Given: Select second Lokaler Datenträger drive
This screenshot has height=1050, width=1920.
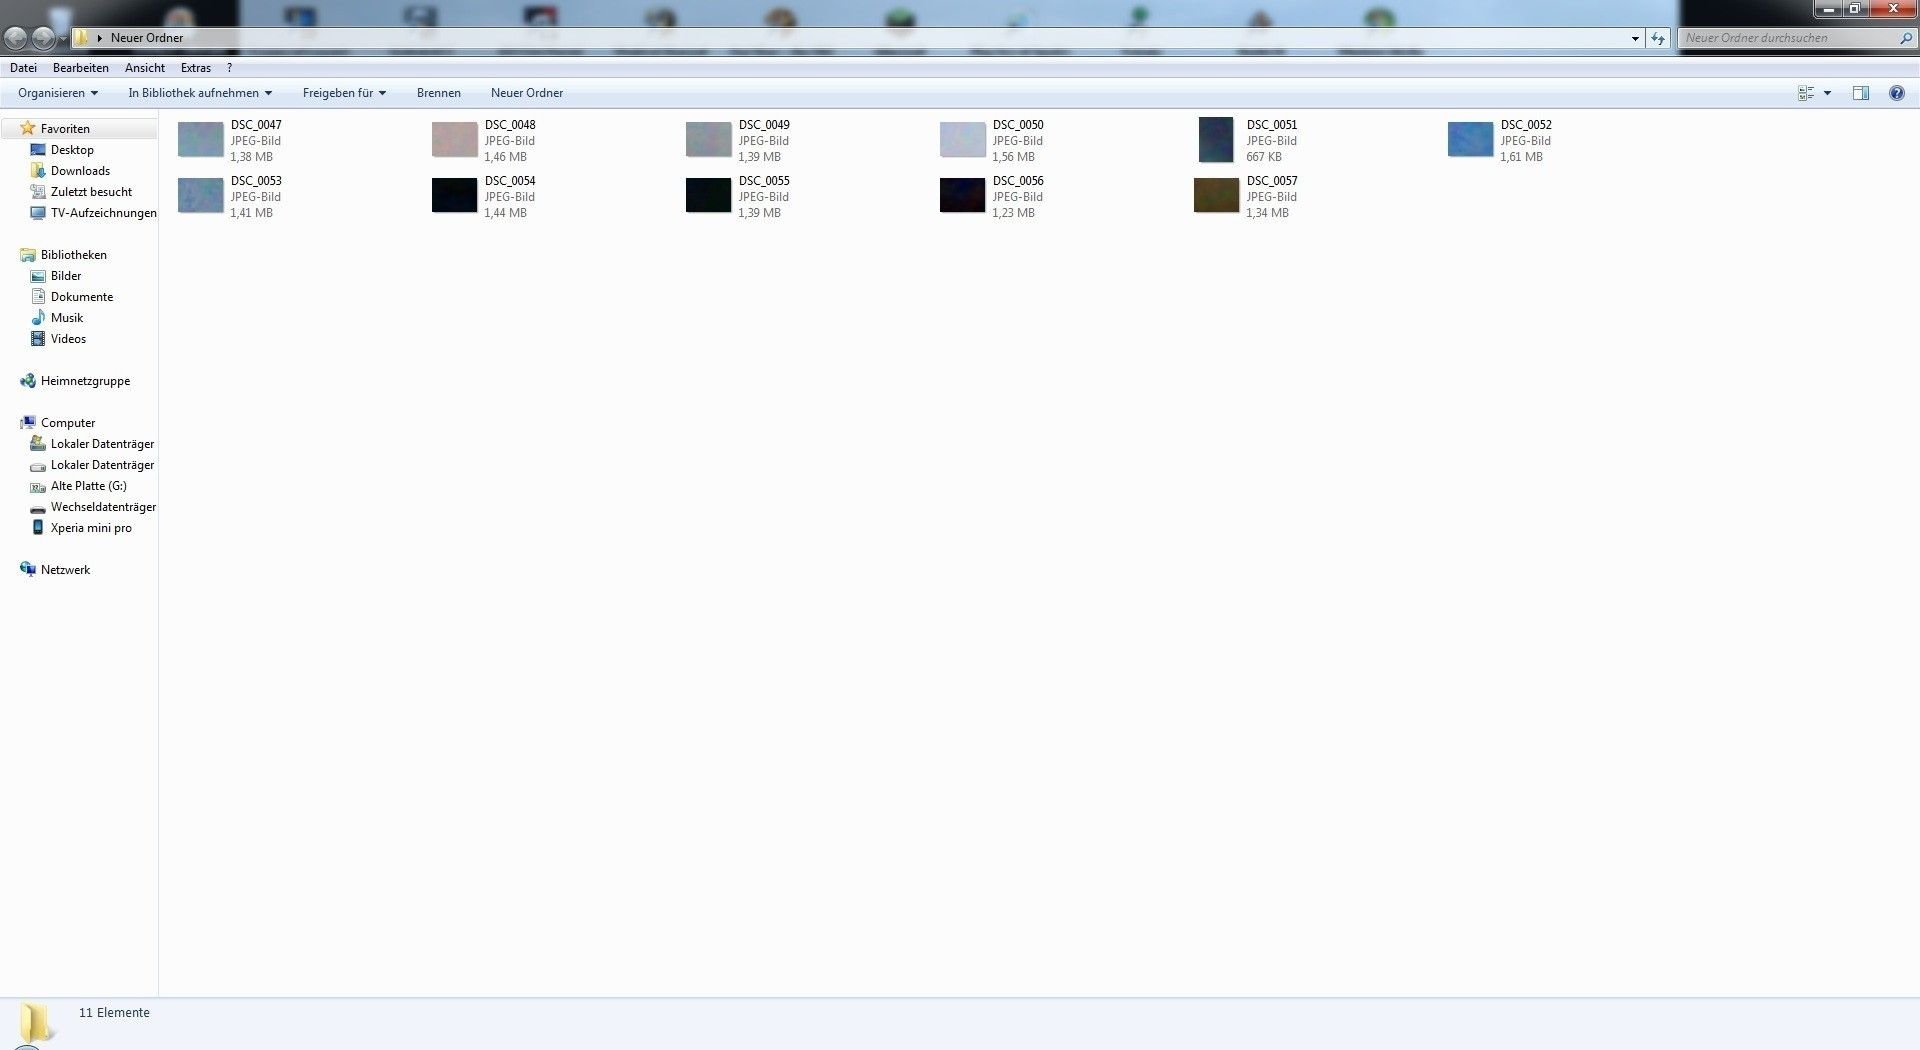Looking at the screenshot, I should click(102, 465).
